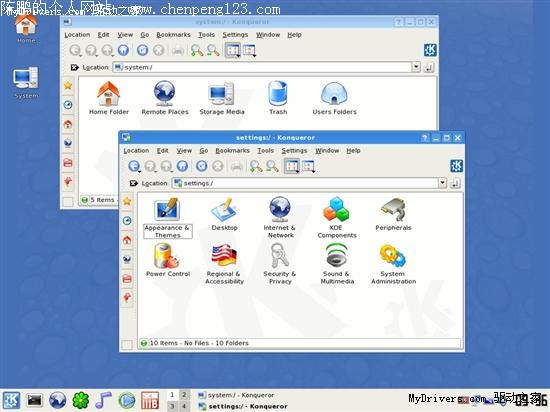
Task: Click Back arrow in settings window toolbar
Action: pos(134,166)
